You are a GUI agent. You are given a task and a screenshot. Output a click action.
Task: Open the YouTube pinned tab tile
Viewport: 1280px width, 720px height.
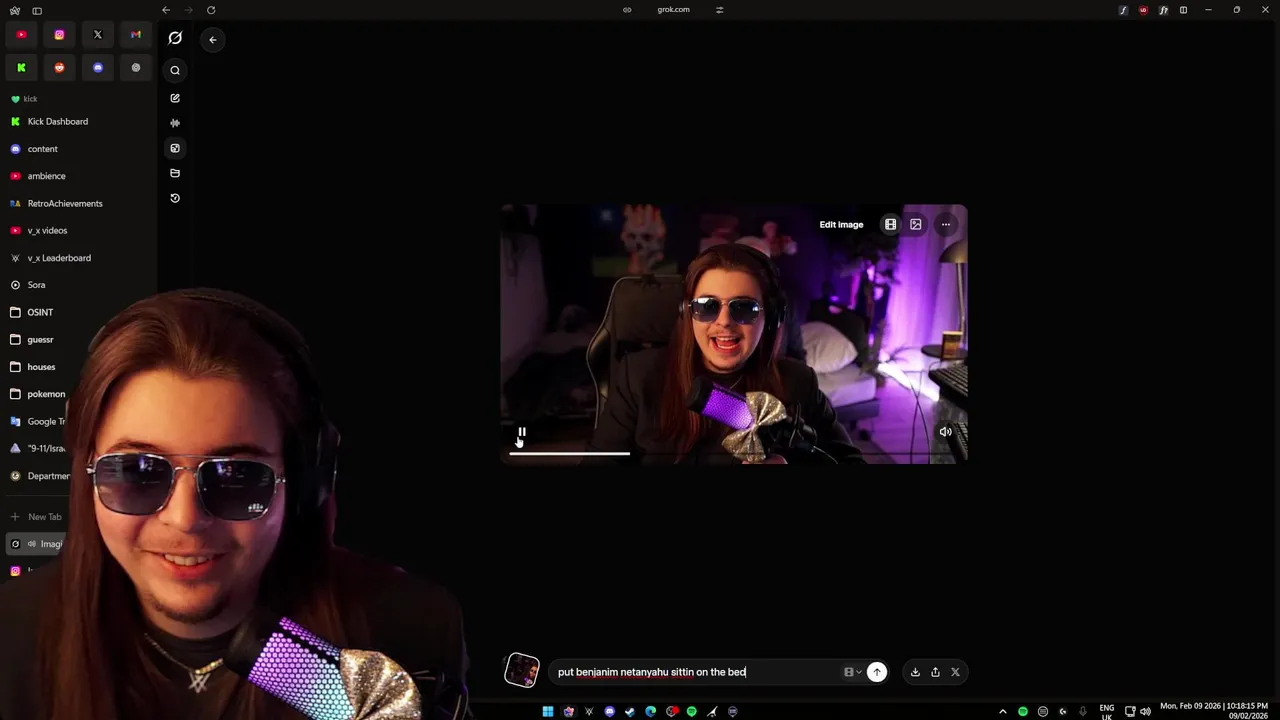(x=21, y=35)
